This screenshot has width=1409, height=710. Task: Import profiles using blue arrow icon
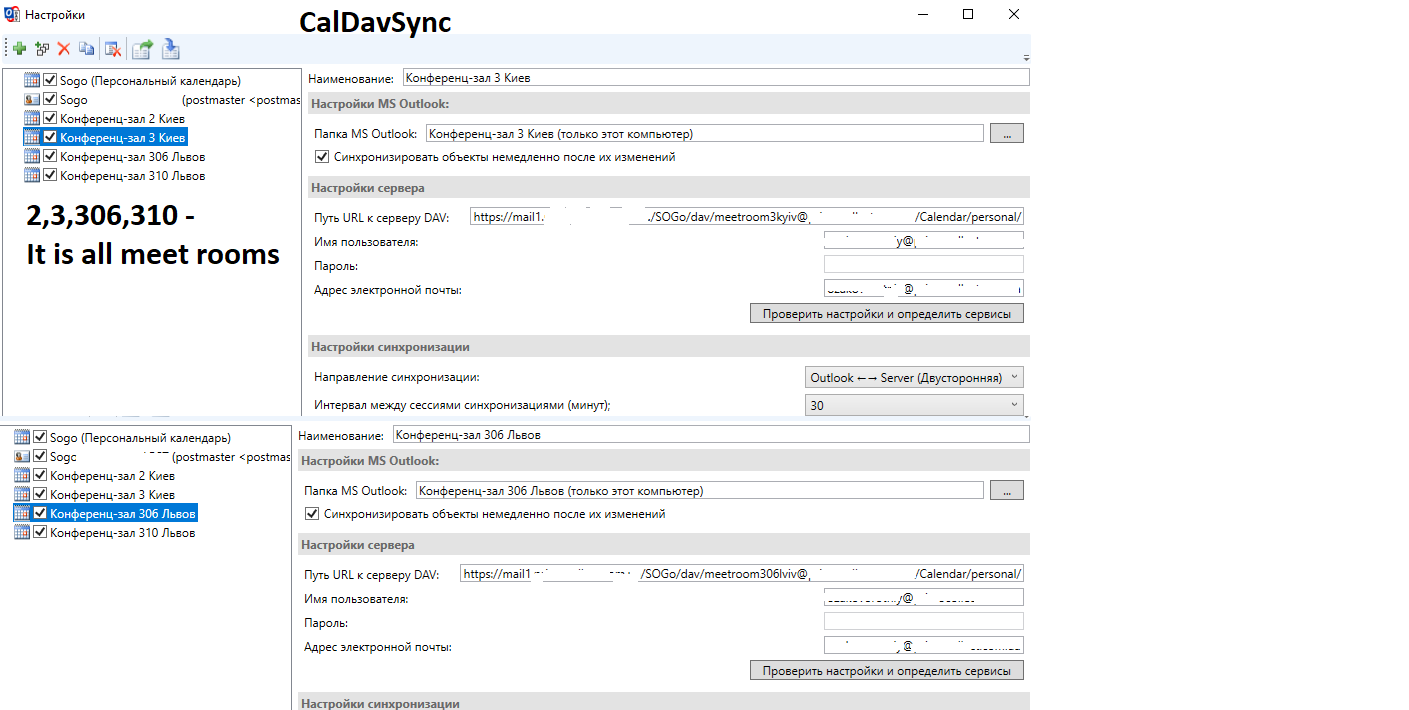point(170,48)
